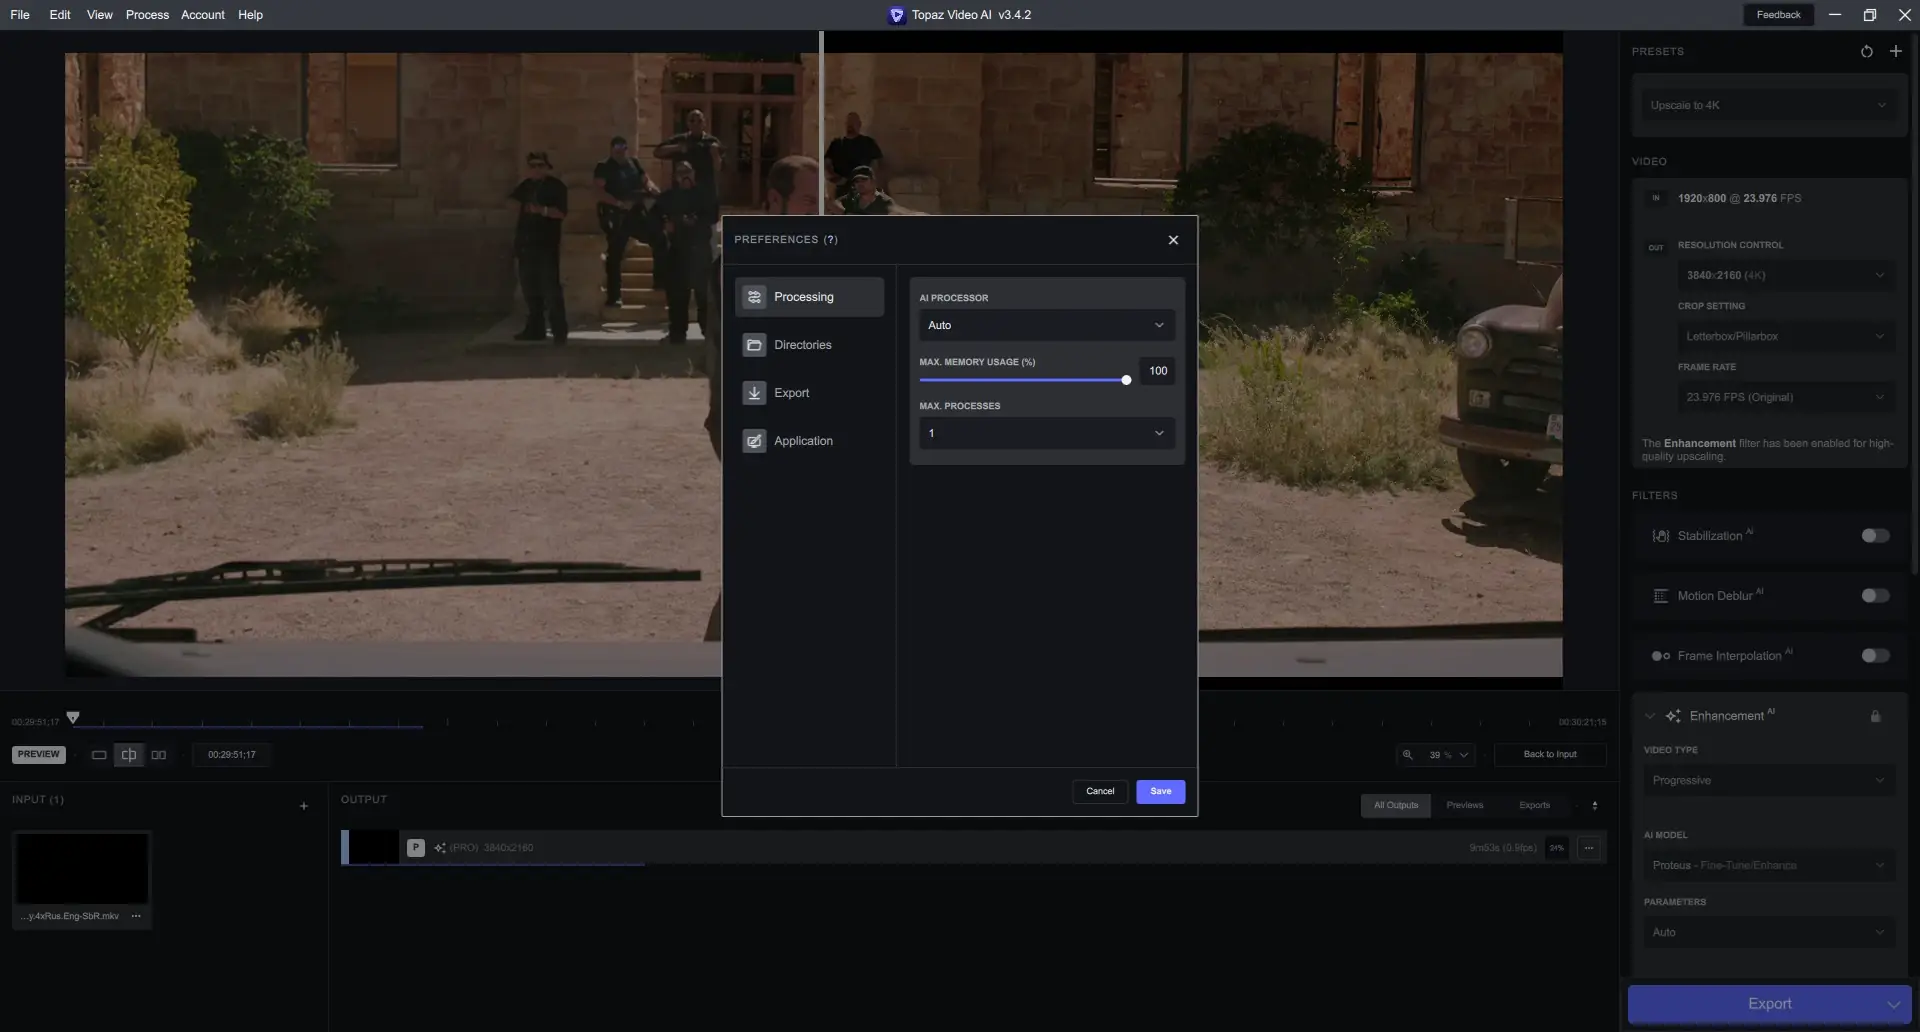The width and height of the screenshot is (1920, 1032).
Task: Select the side-by-side view layout icon
Action: 159,755
